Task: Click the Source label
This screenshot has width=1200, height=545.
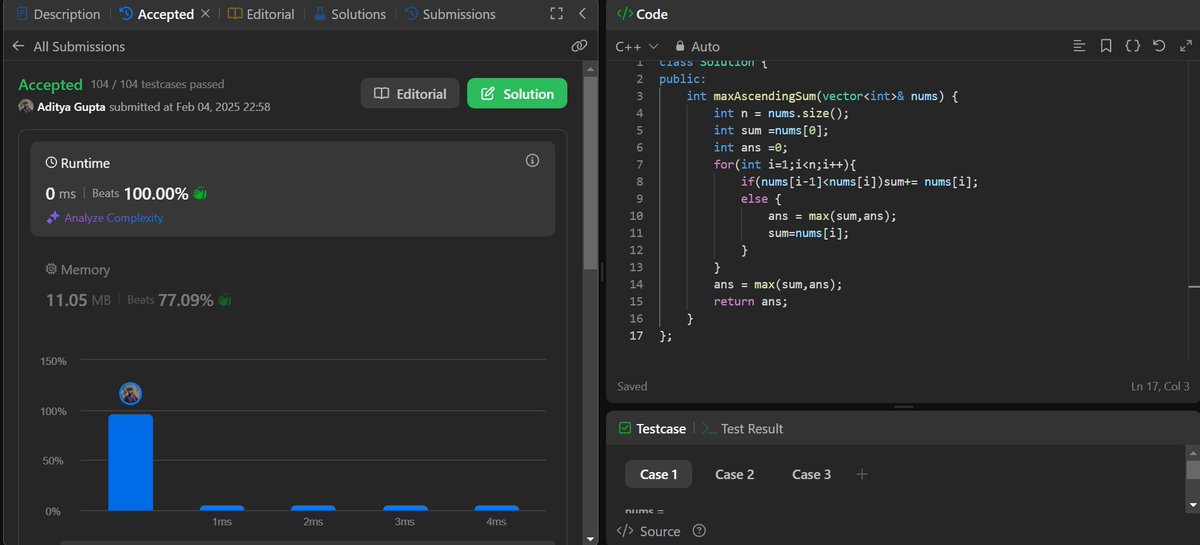Action: tap(659, 531)
